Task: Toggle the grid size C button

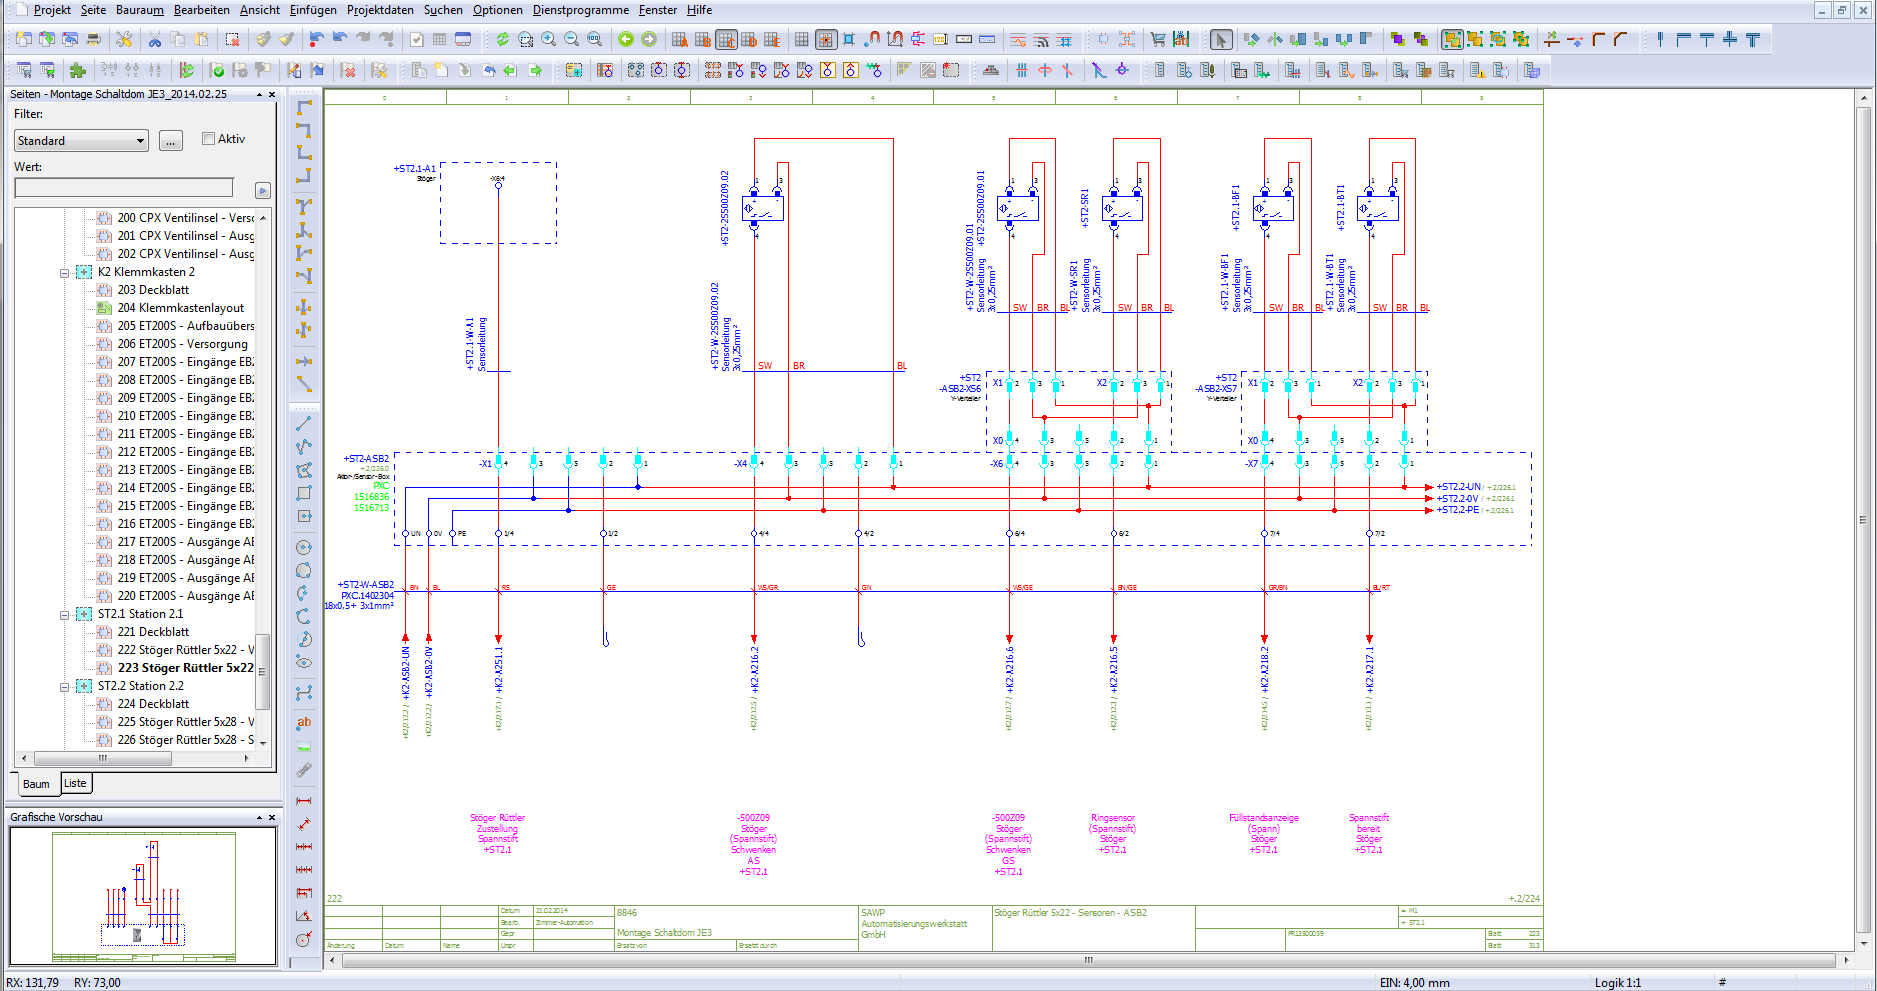Action: 726,39
